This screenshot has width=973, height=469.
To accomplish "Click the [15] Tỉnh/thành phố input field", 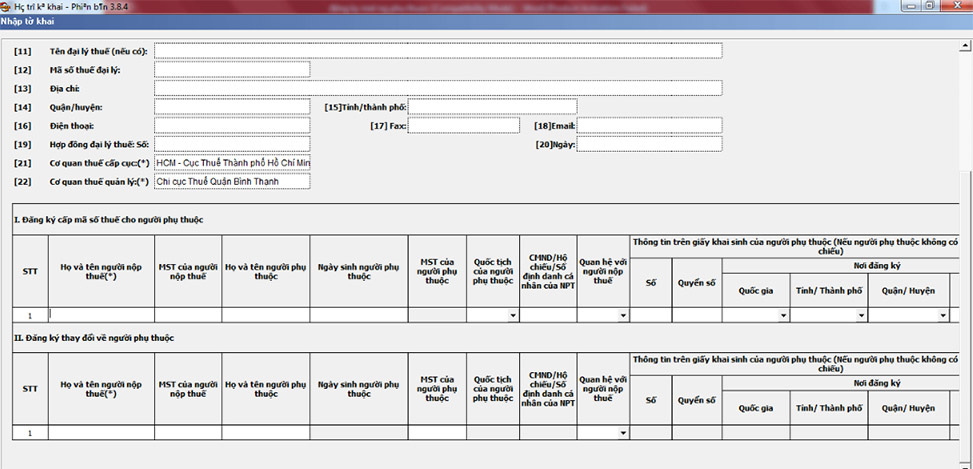I will 492,107.
